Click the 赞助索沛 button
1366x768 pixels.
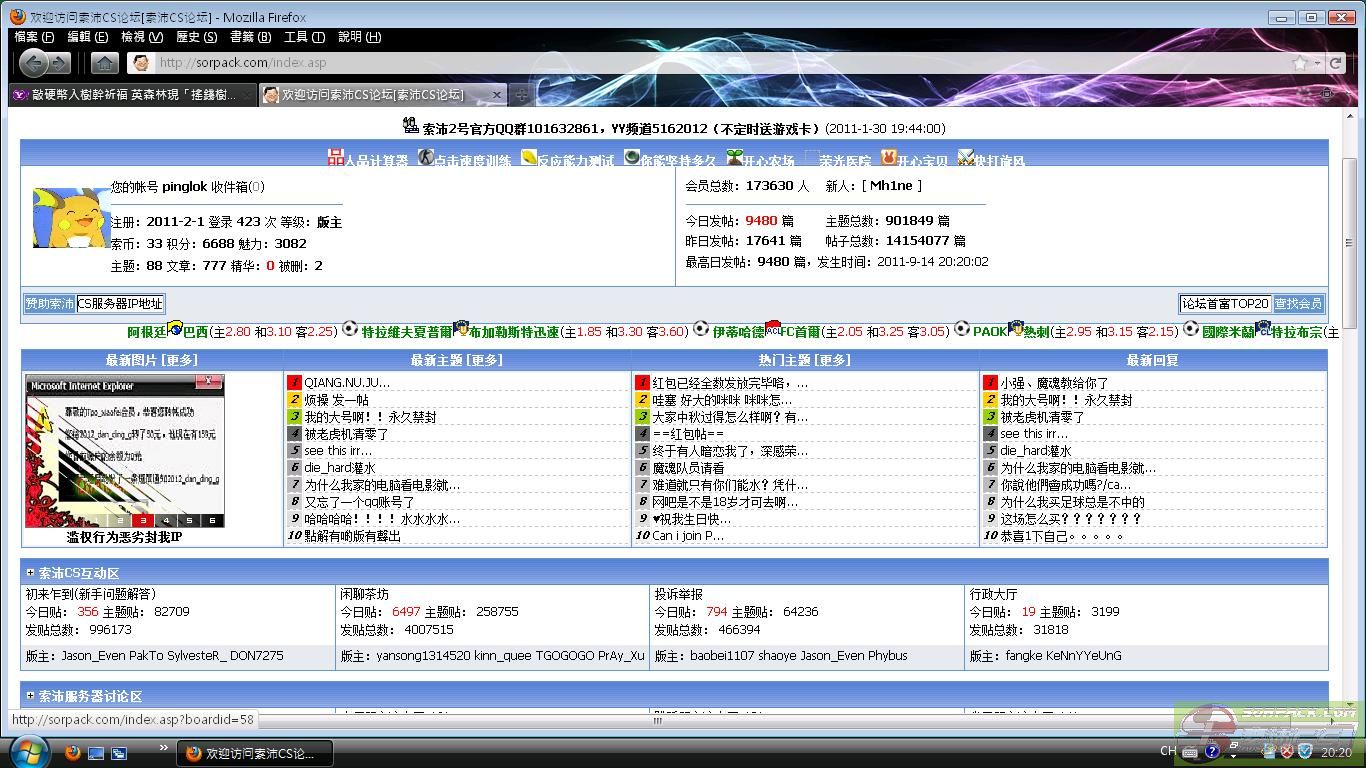(49, 304)
